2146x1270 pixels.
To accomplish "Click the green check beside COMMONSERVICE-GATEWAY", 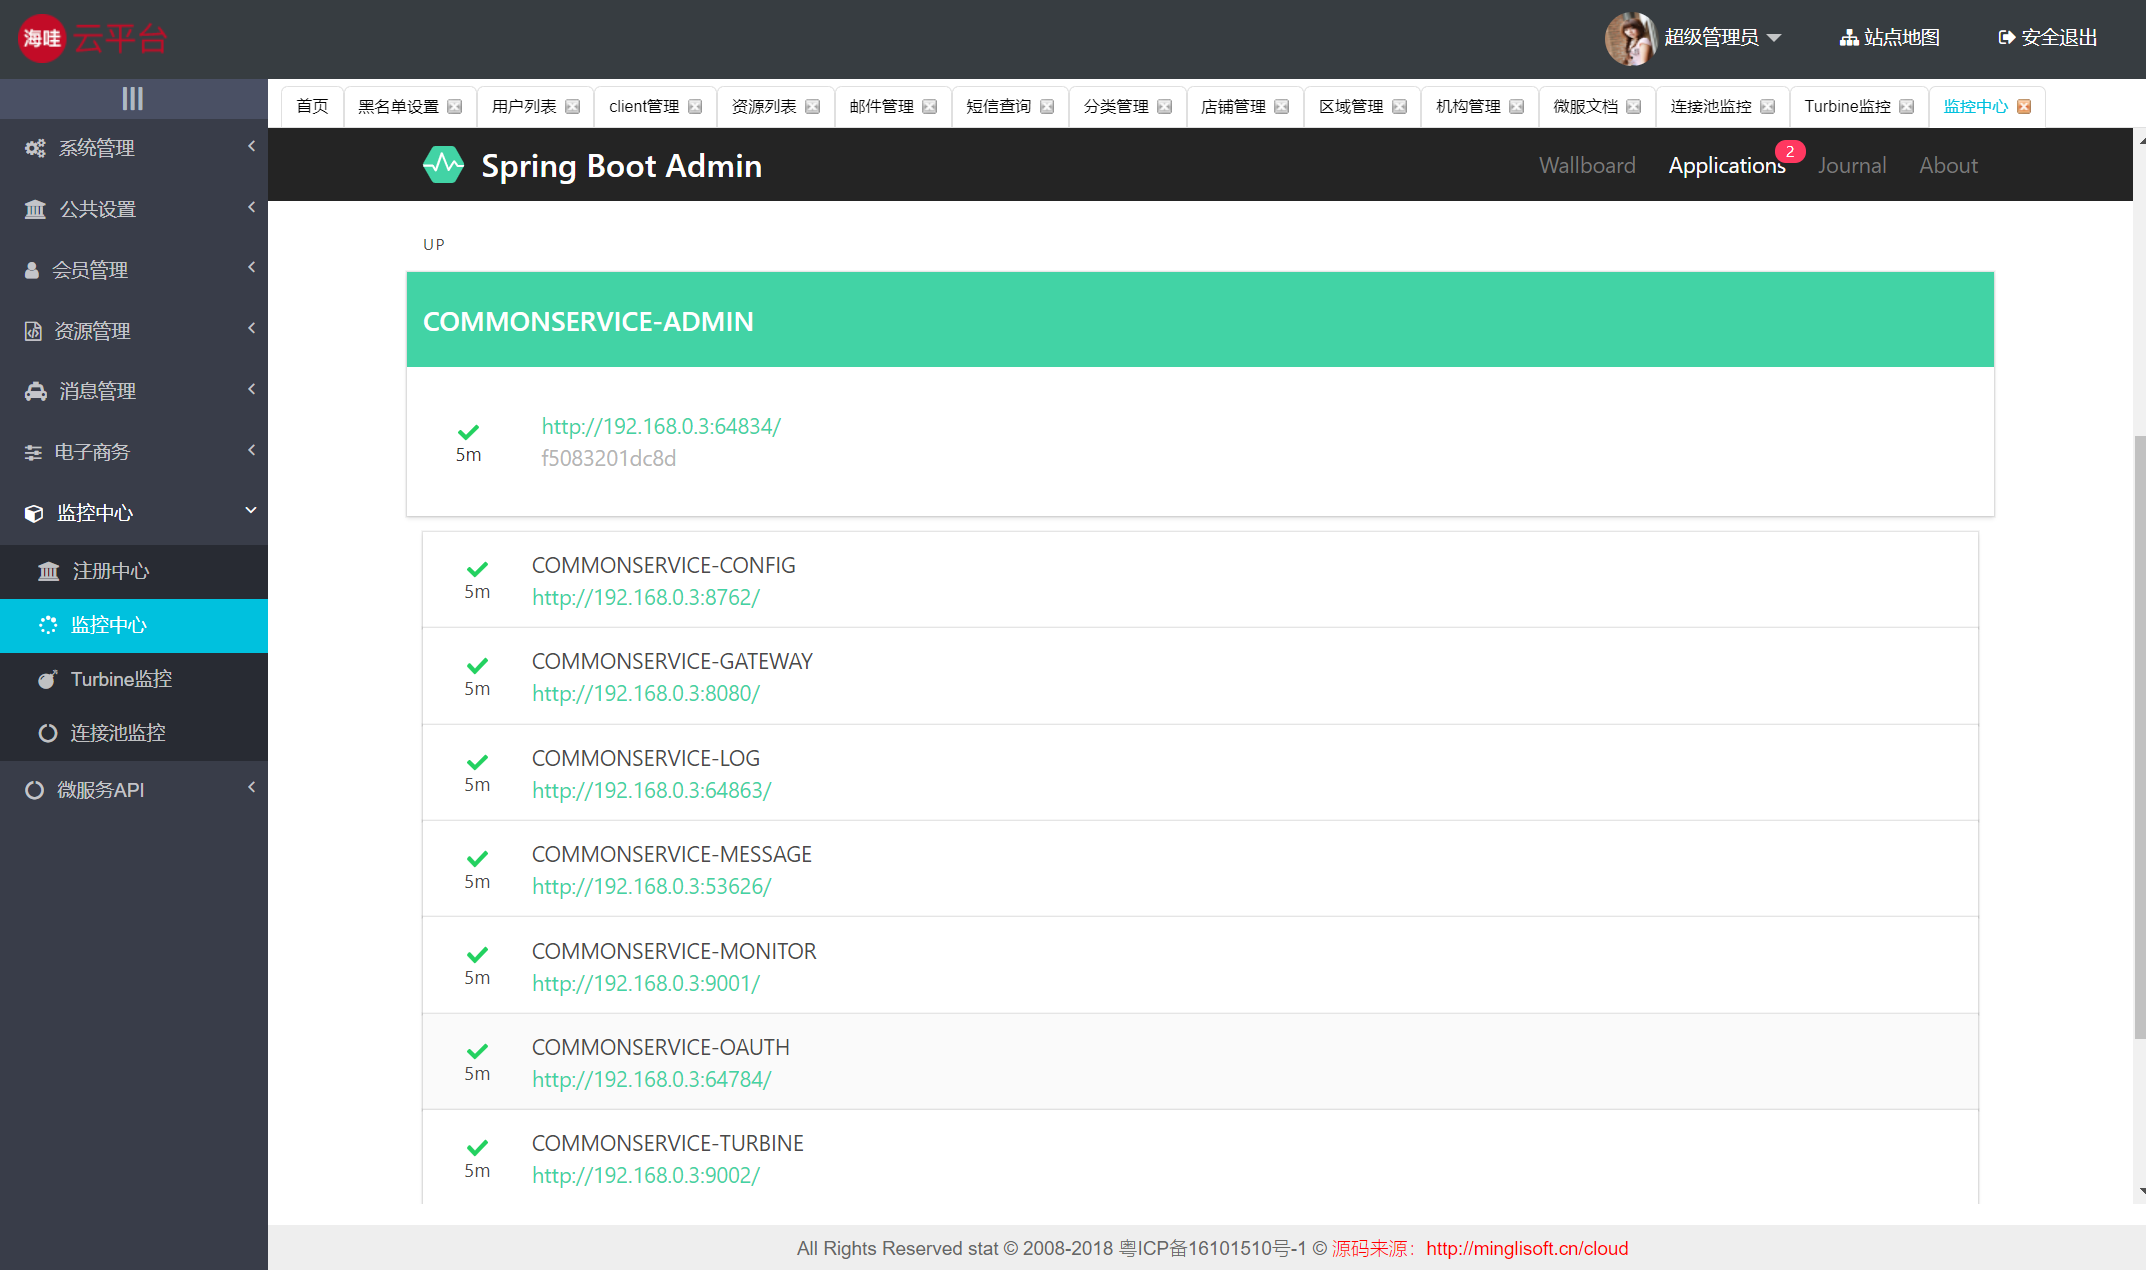I will (x=477, y=666).
